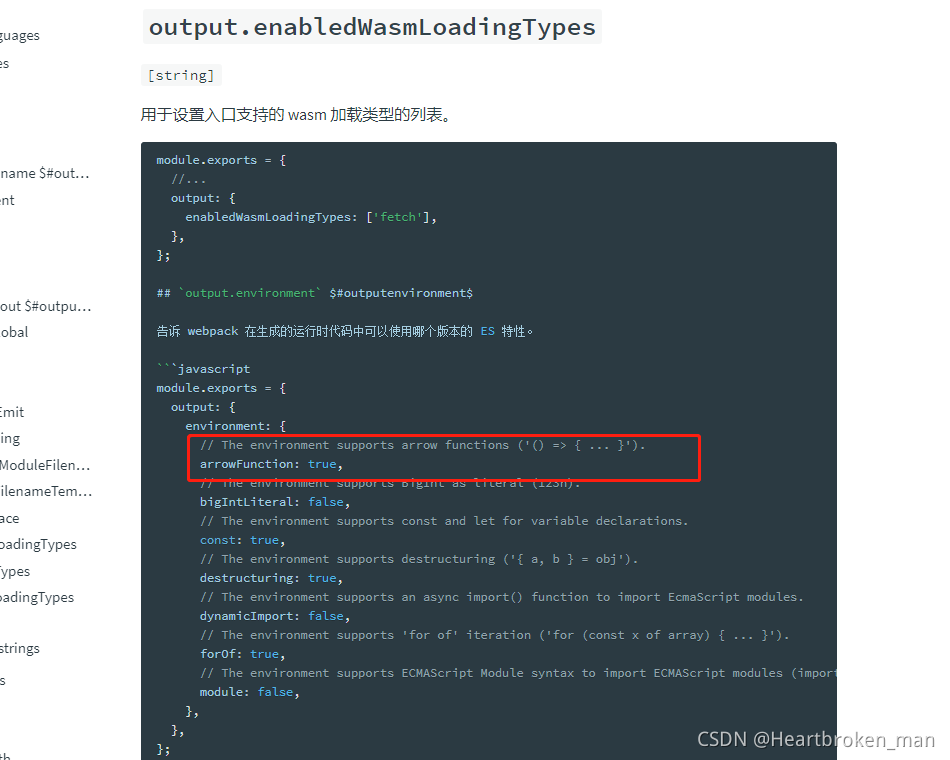This screenshot has width=950, height=760.
Task: Open sidebar link 'oadingTypes' above 'ypes'
Action: [x=38, y=544]
